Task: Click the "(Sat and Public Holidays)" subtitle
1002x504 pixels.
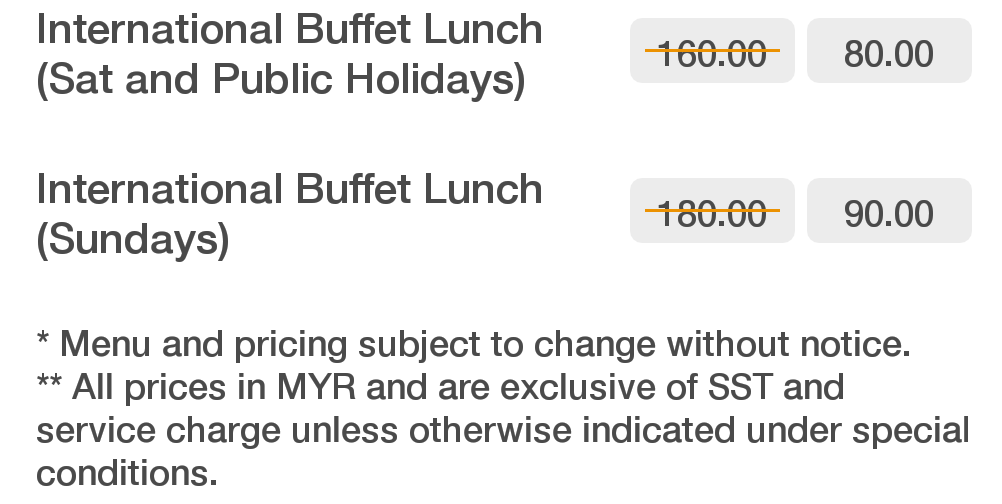Action: [280, 80]
